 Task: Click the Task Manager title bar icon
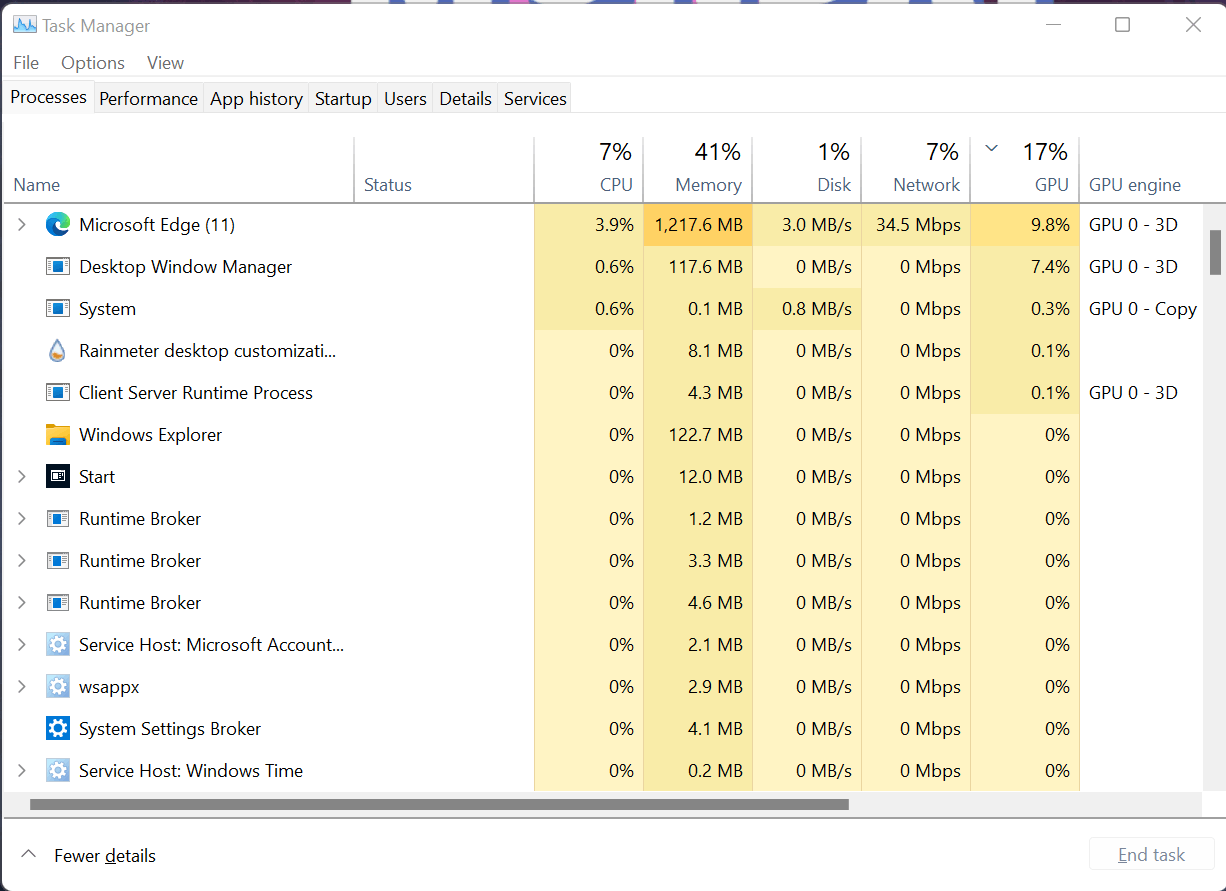[25, 25]
